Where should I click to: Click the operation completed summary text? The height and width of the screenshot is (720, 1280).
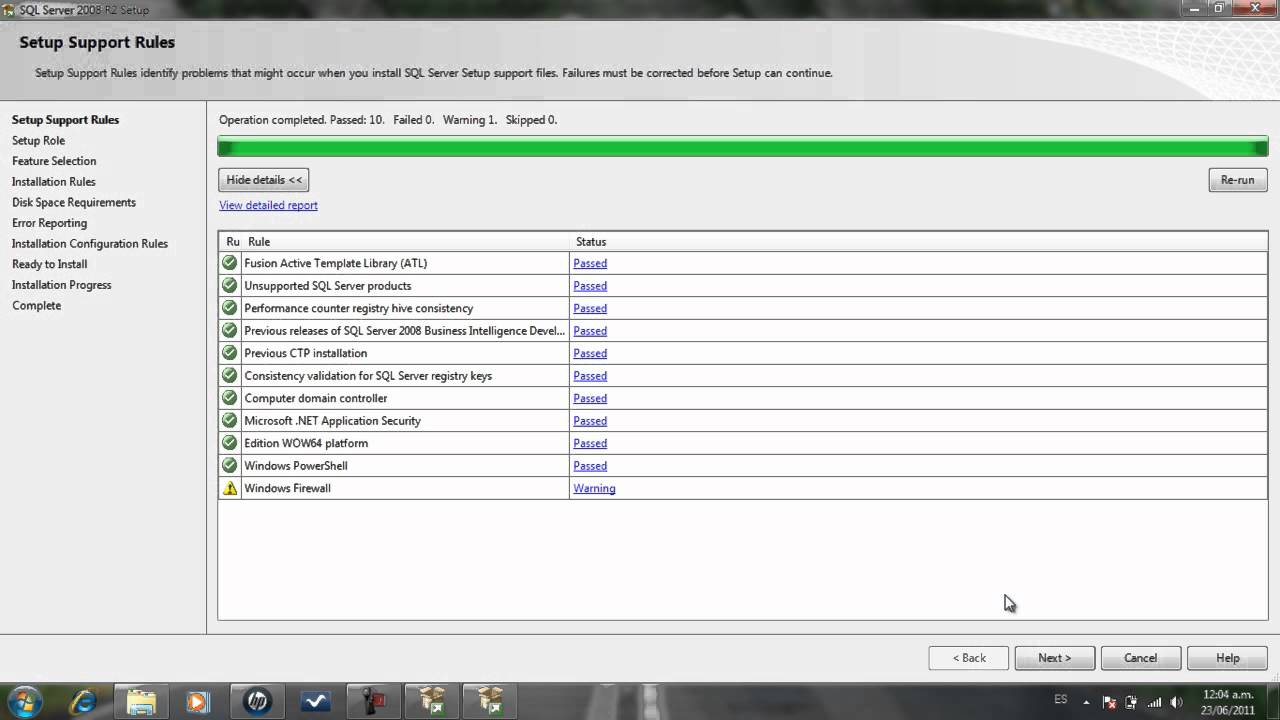pos(388,120)
